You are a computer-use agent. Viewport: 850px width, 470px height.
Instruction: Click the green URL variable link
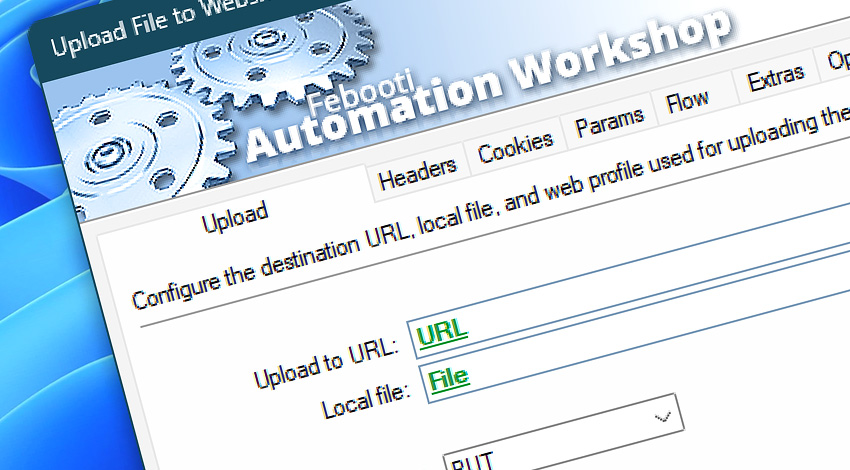(x=442, y=332)
